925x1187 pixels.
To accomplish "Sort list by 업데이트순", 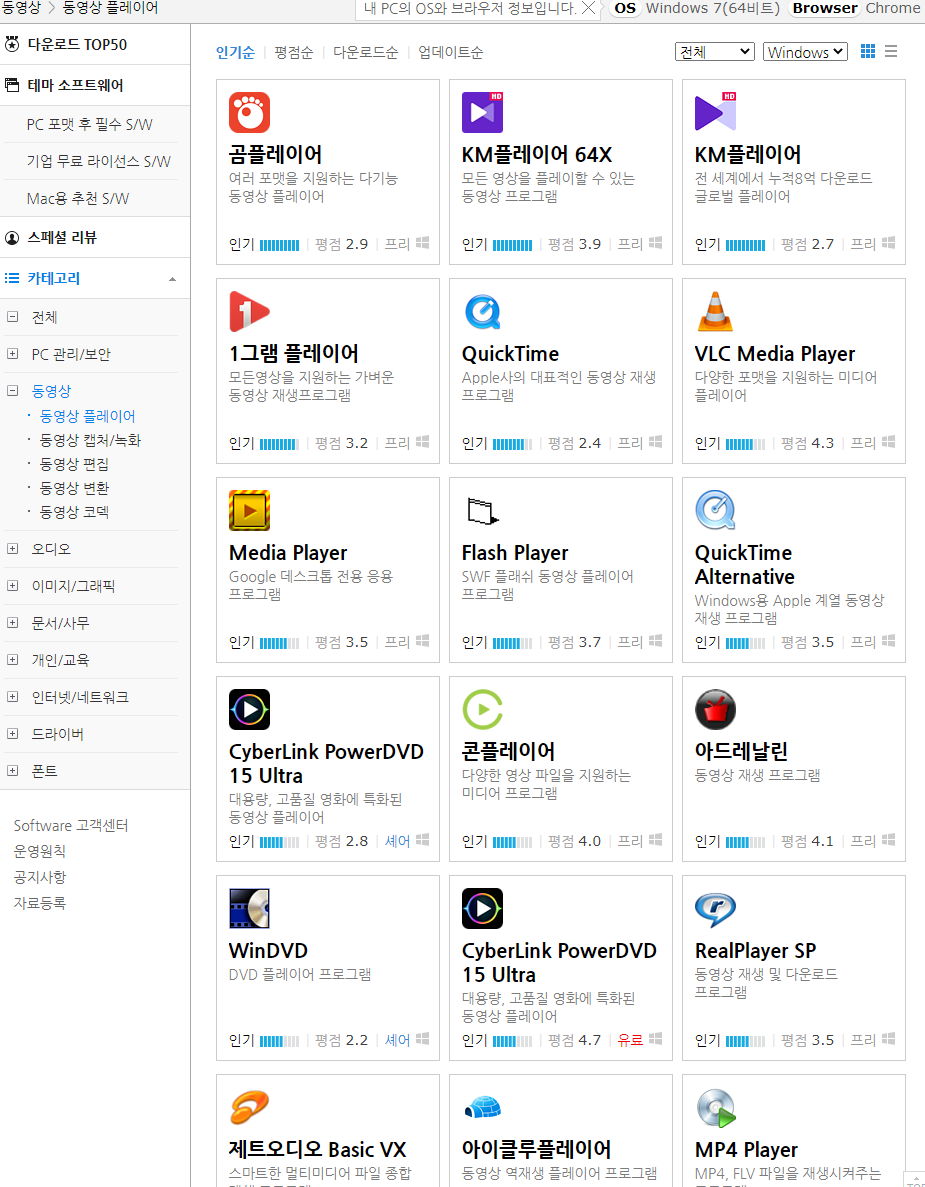I will click(450, 52).
